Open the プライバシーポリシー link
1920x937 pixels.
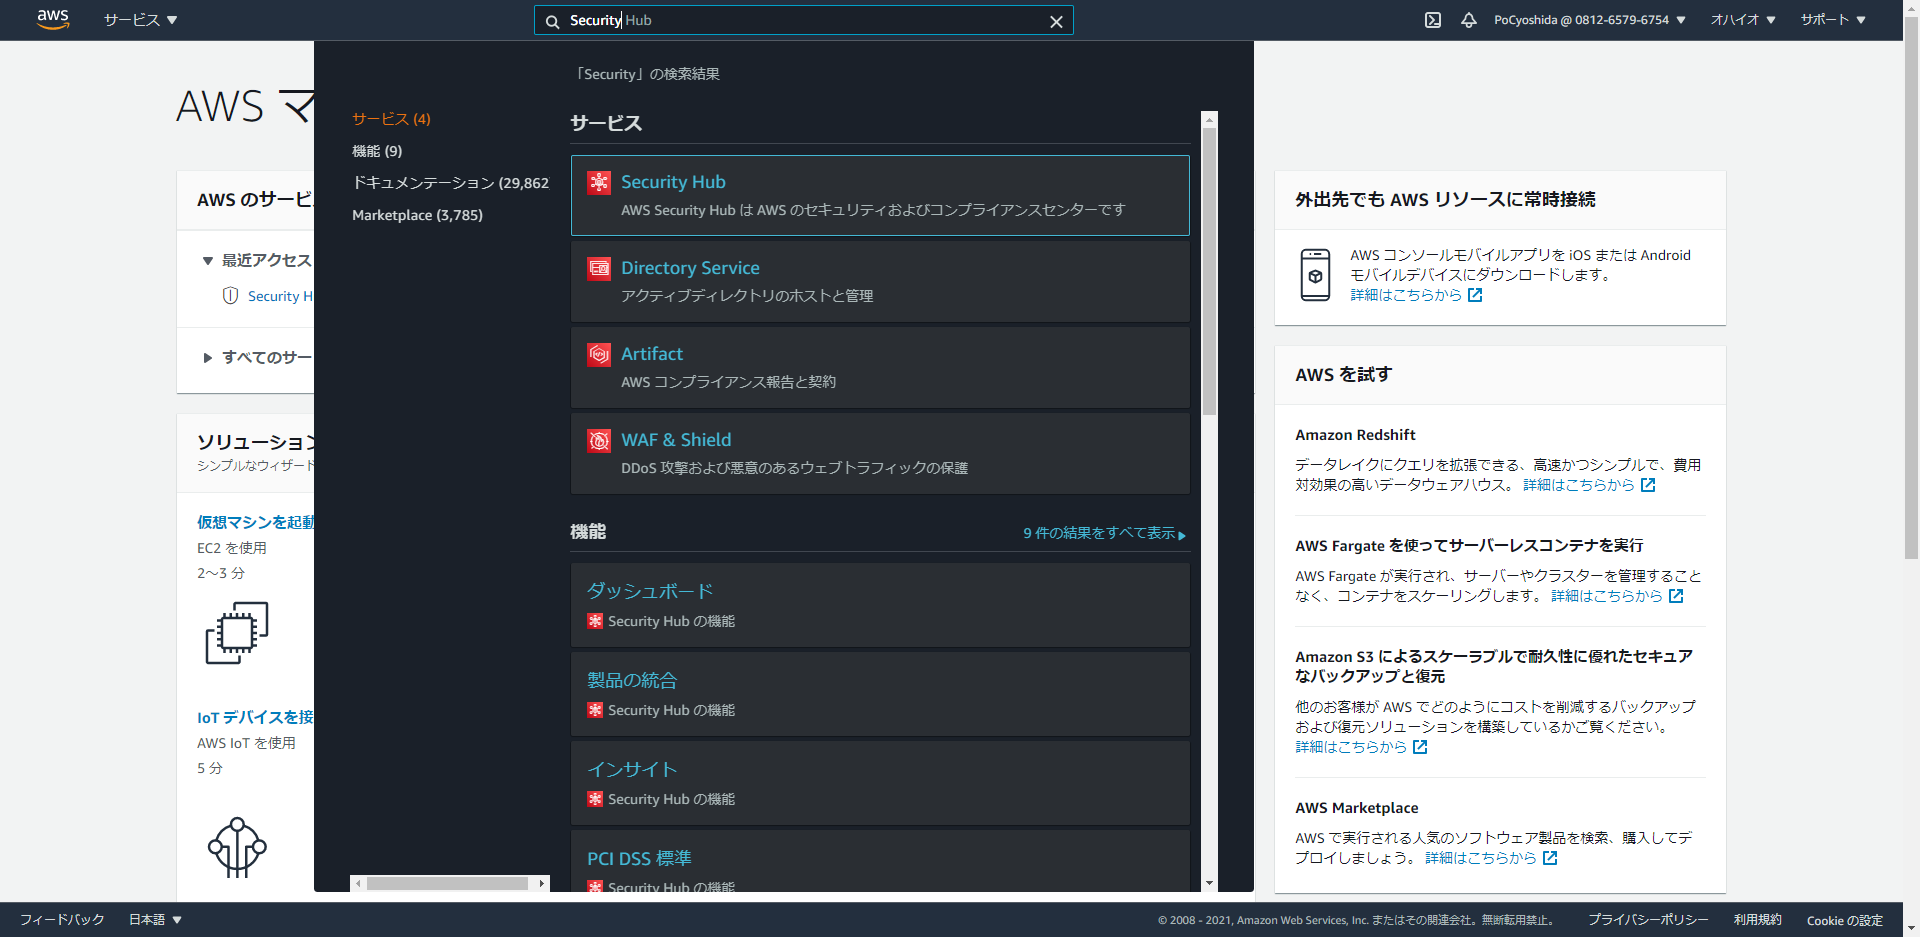pos(1648,920)
